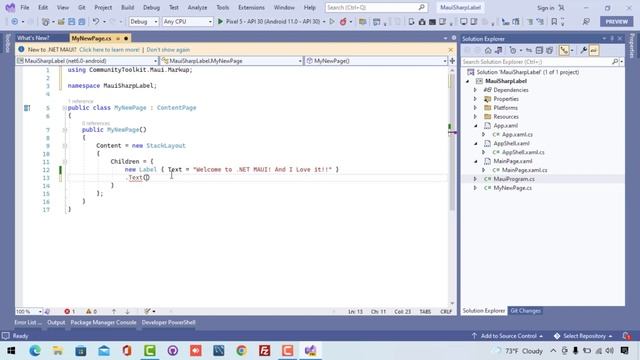This screenshot has height=360, width=640.
Task: Switch to the Git Changes tab
Action: (525, 311)
